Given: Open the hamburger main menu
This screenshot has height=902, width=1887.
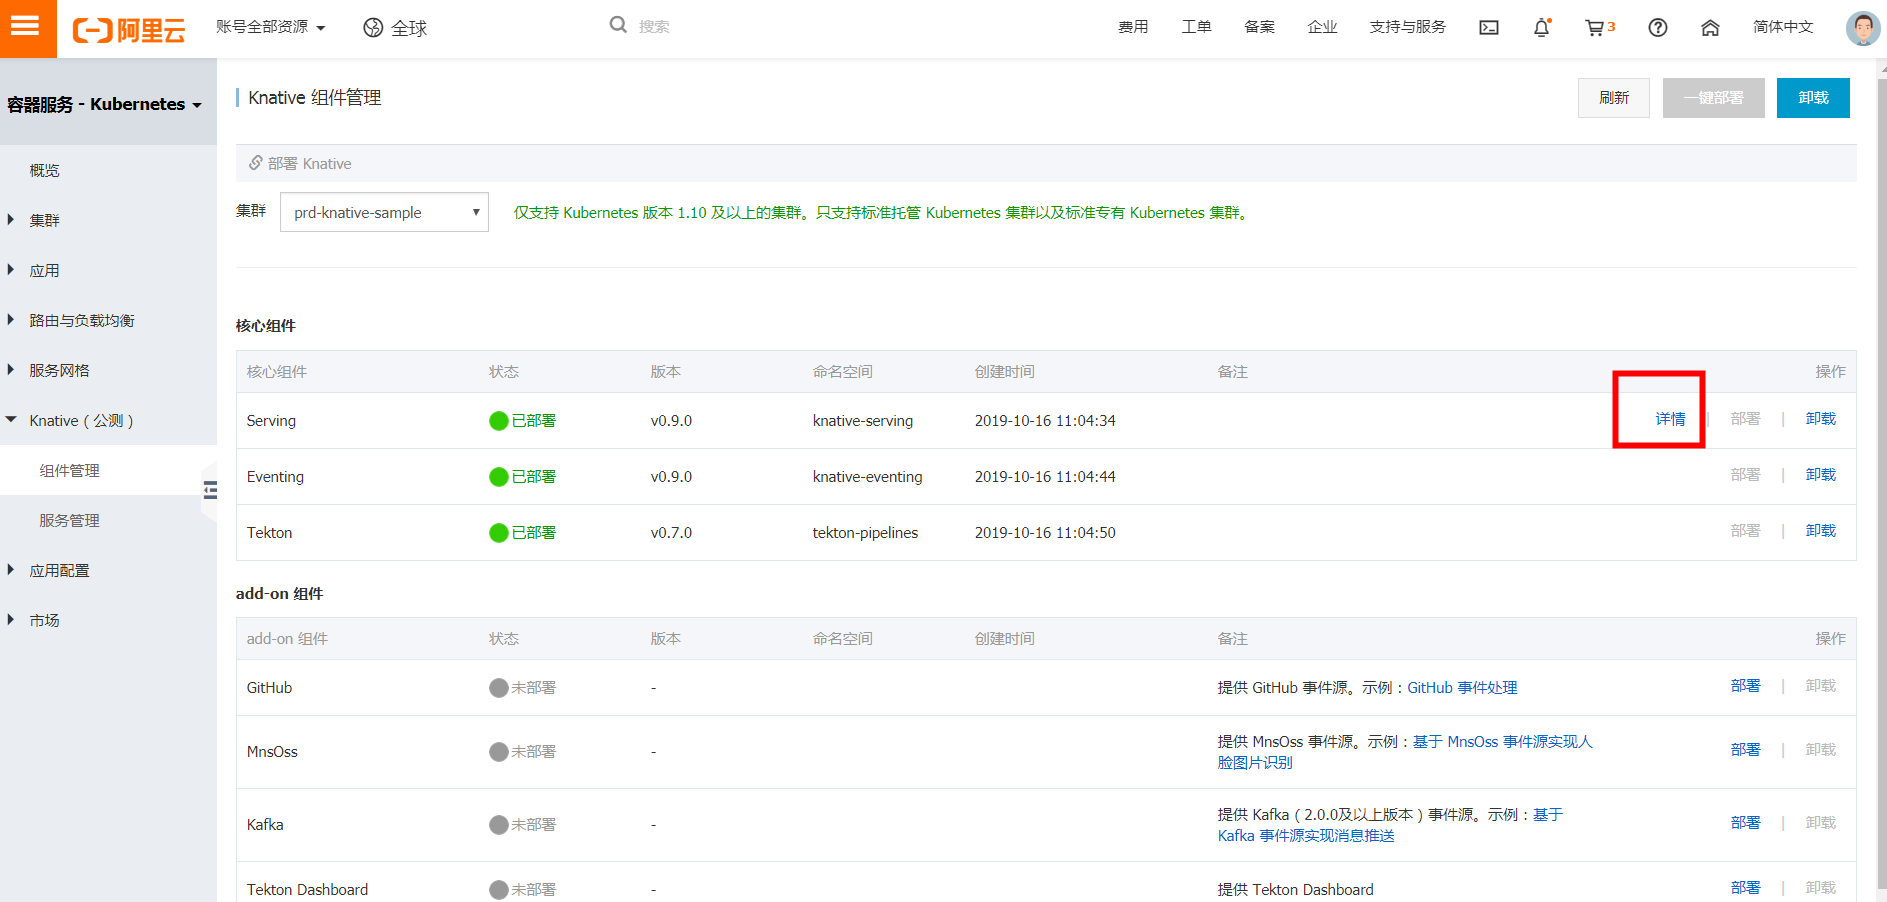Looking at the screenshot, I should click(x=26, y=27).
